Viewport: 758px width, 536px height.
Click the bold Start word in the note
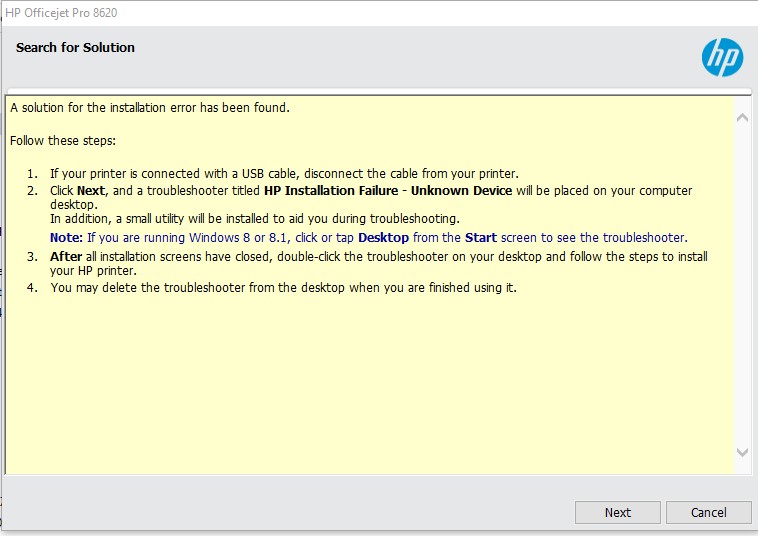pyautogui.click(x=481, y=237)
